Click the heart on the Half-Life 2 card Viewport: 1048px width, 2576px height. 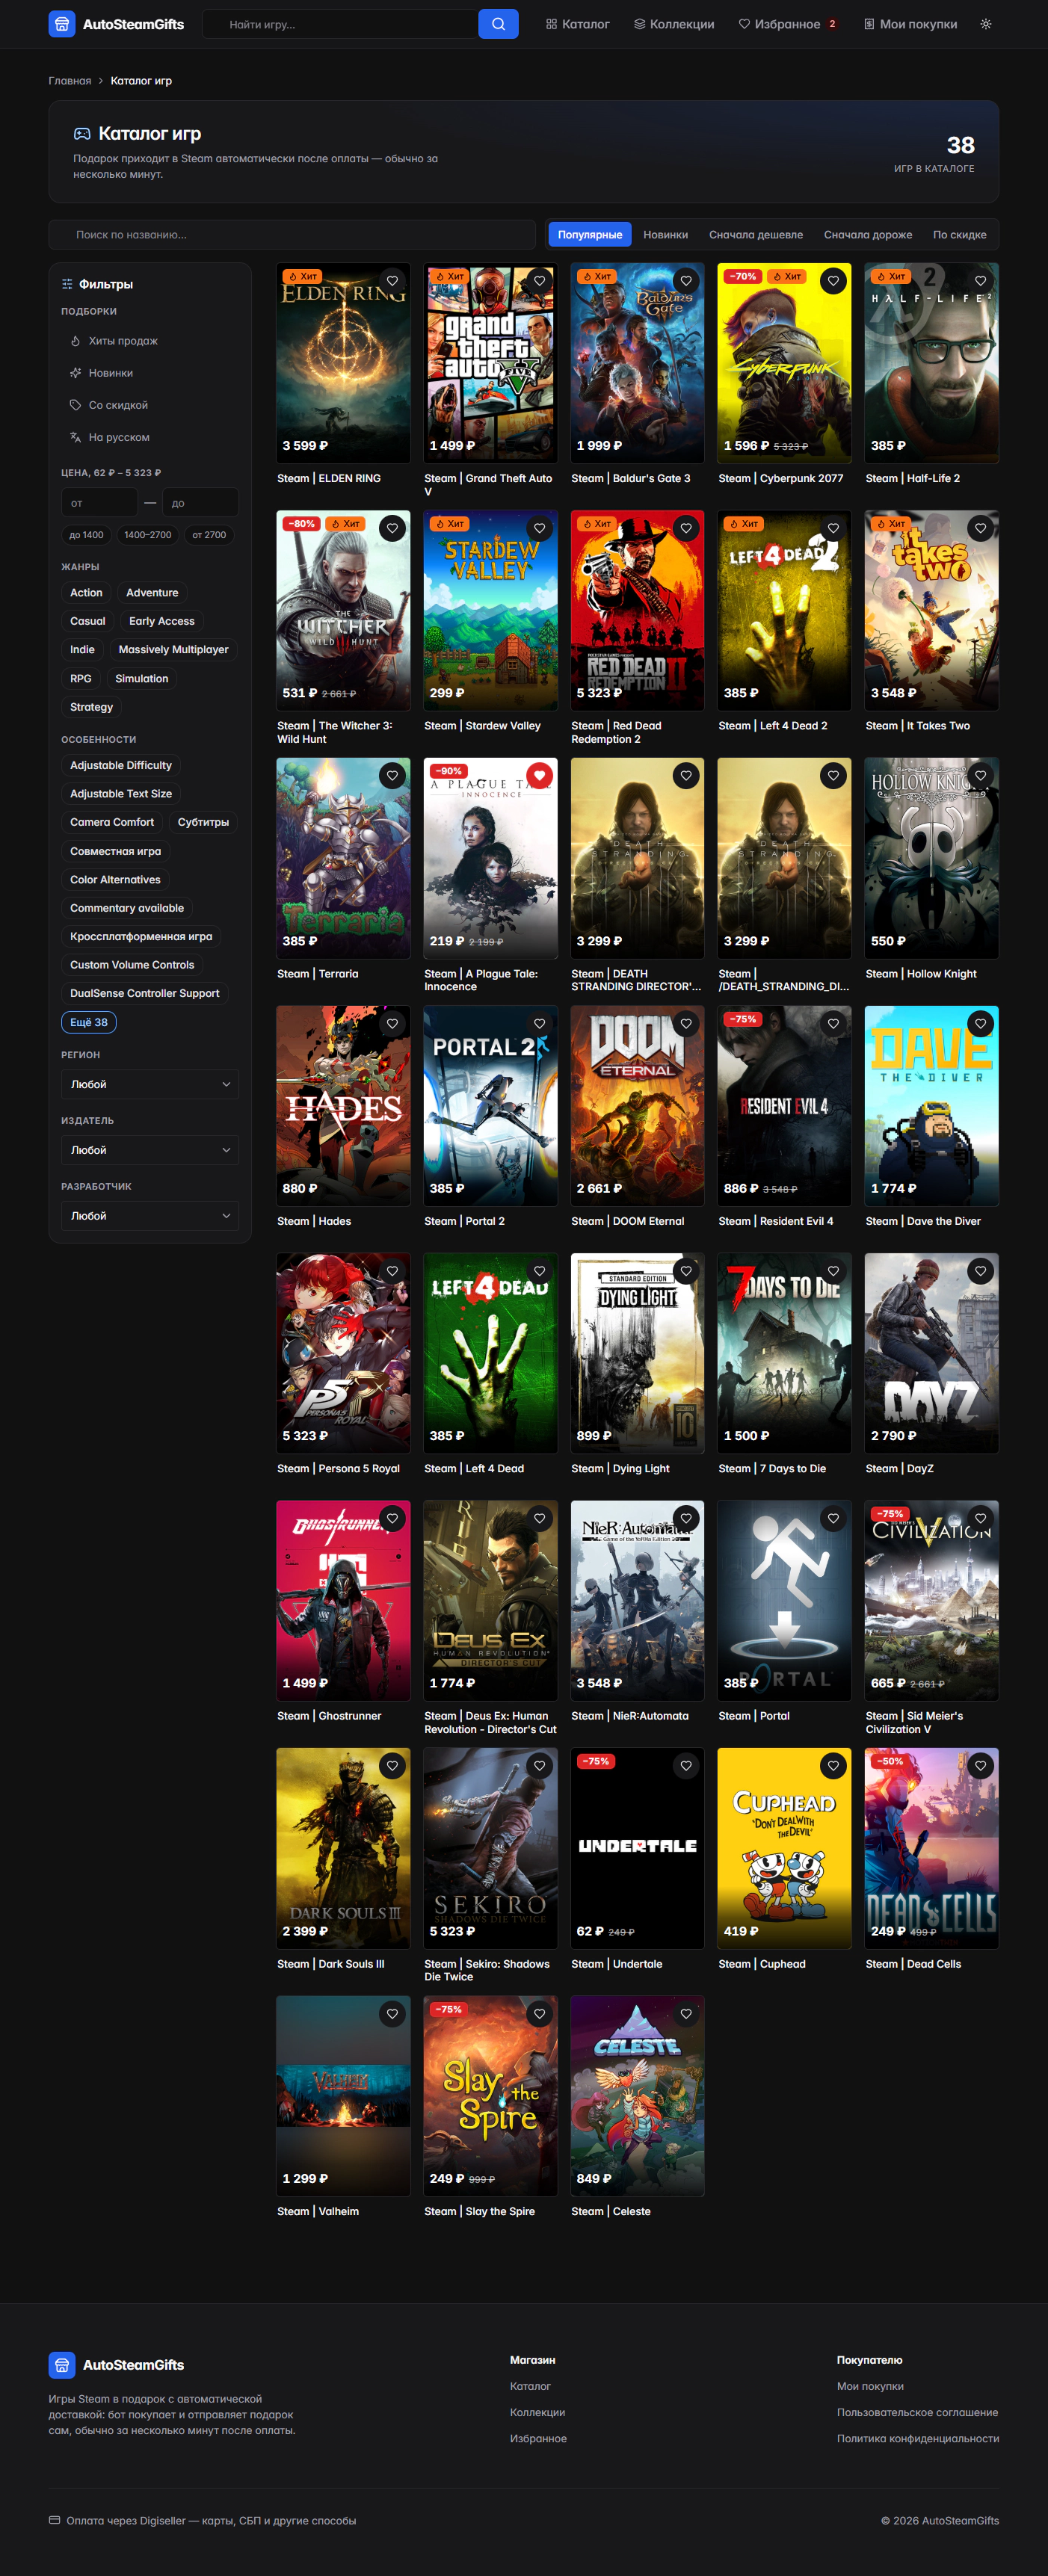coord(981,281)
